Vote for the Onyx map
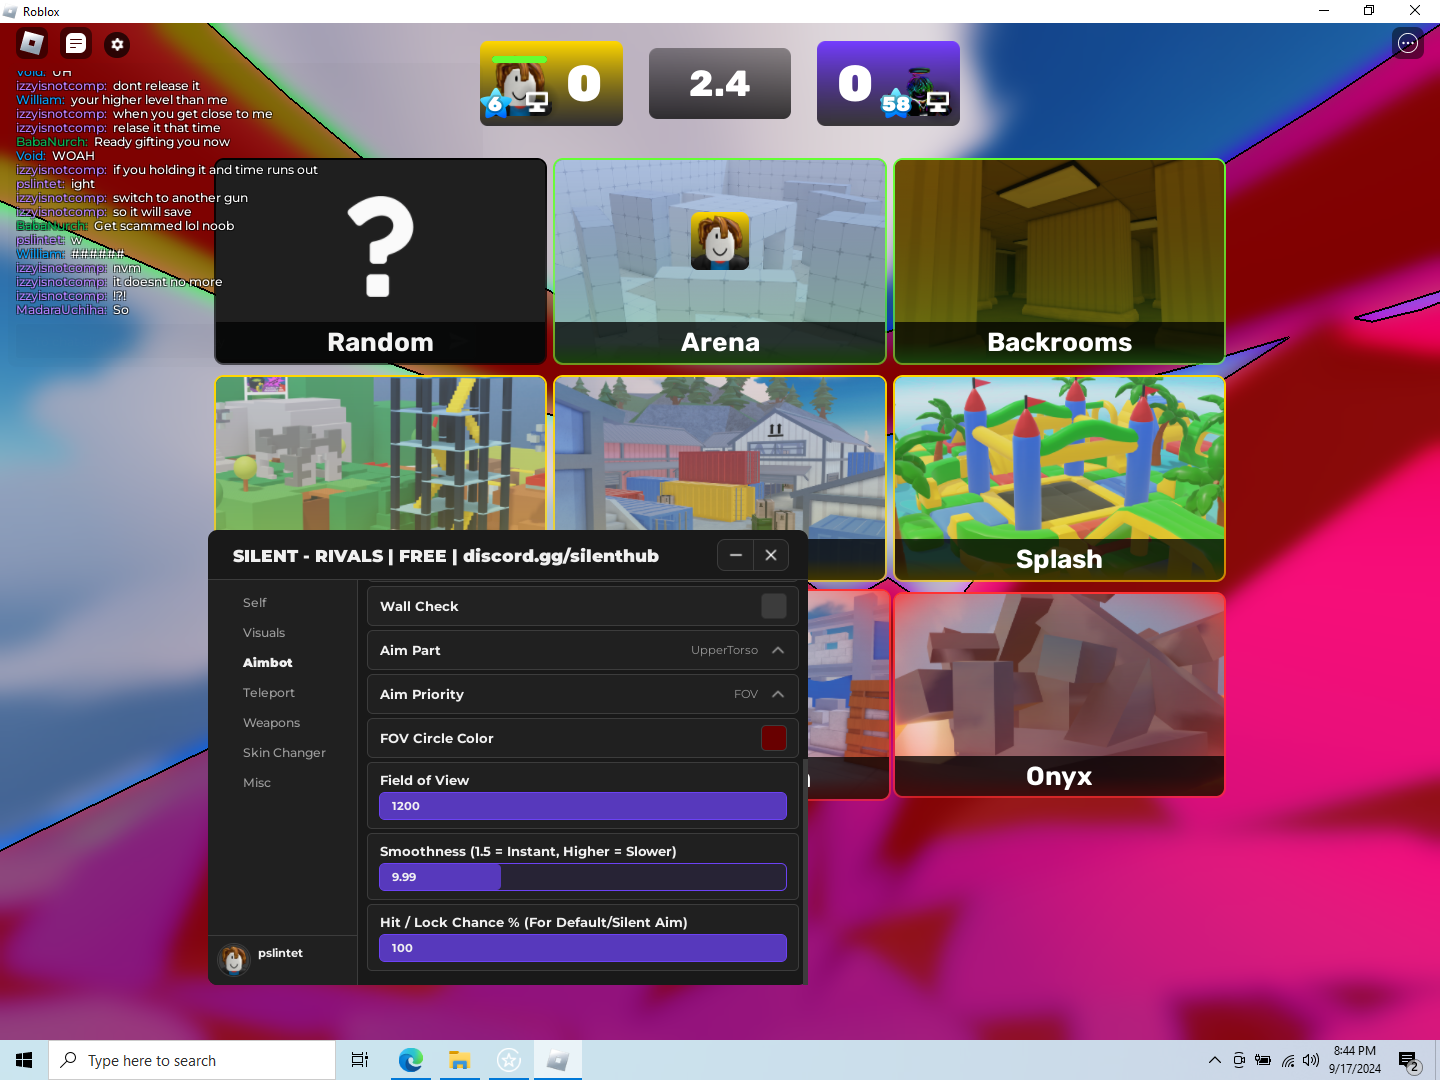 coord(1060,695)
